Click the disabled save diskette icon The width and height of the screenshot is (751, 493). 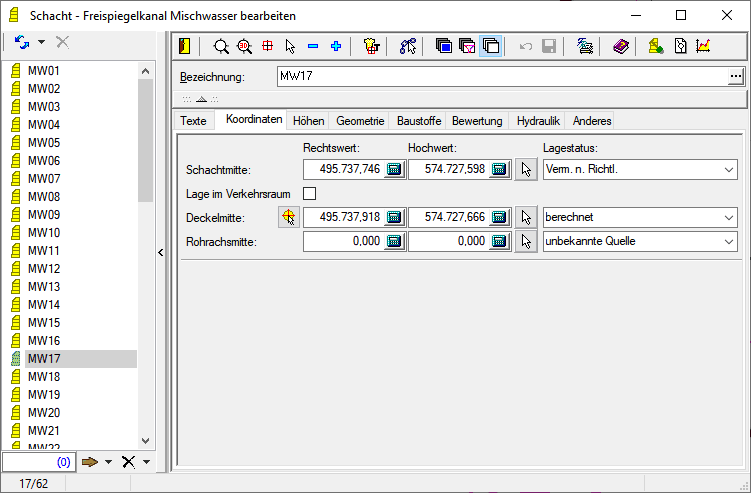(x=549, y=46)
